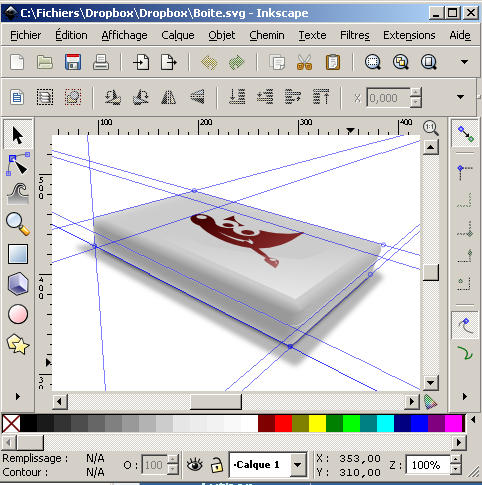Viewport: 482px width, 485px height.
Task: Select the Circle ellipse tool
Action: (18, 314)
